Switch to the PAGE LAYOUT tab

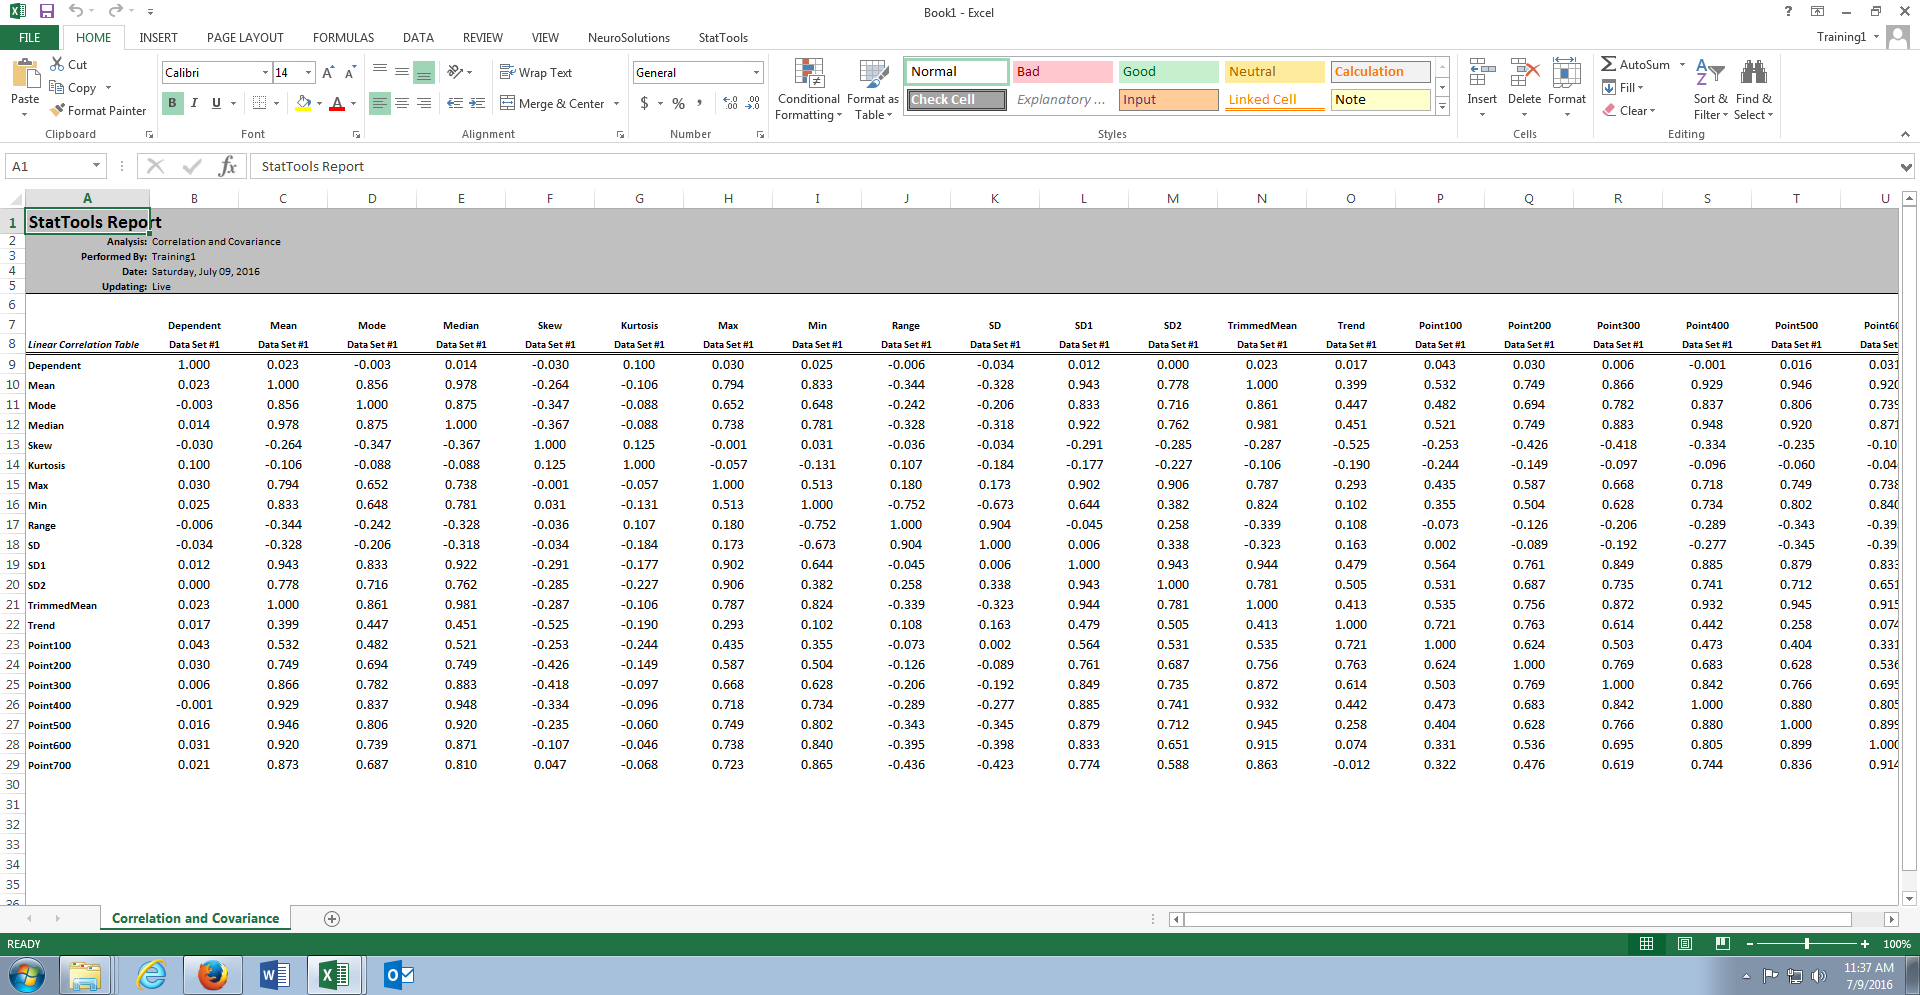pyautogui.click(x=245, y=37)
